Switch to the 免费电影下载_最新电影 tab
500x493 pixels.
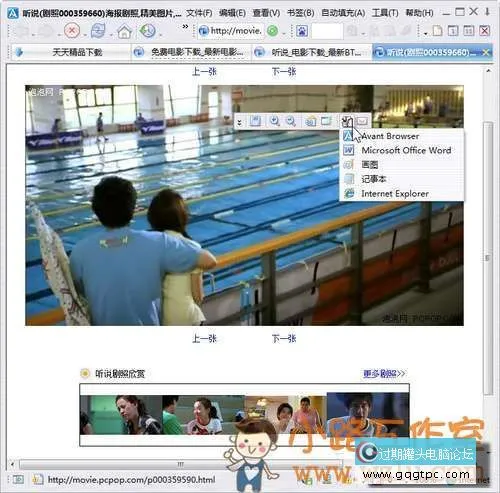(x=191, y=52)
